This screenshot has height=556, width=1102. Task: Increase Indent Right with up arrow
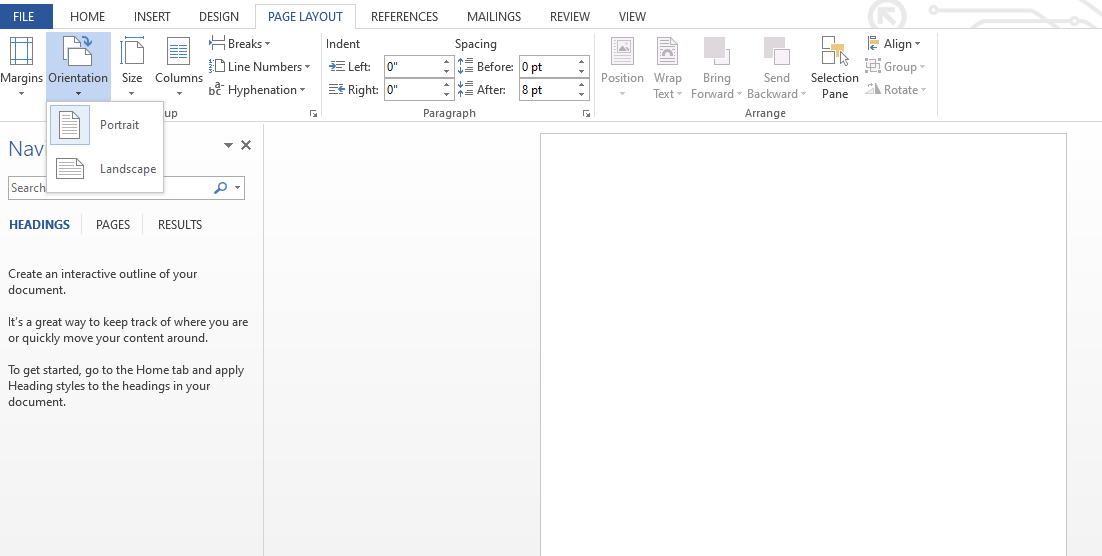point(447,85)
